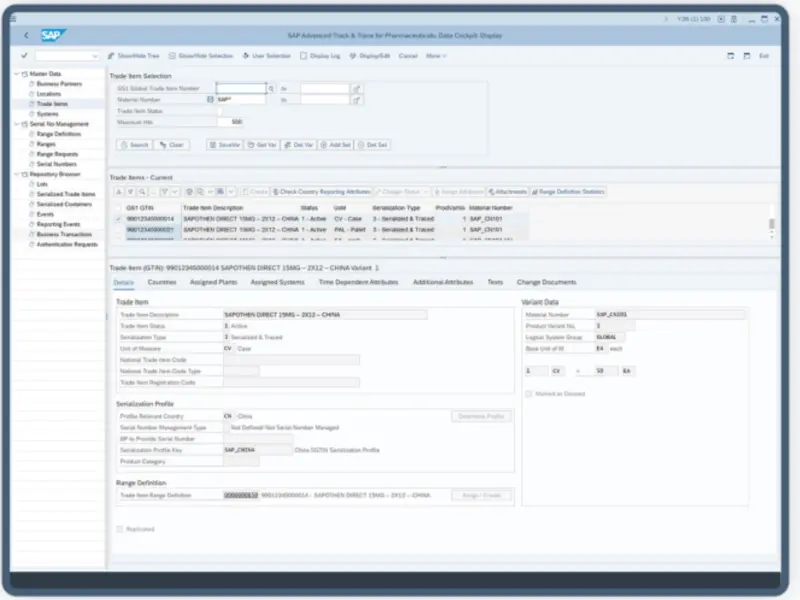Open the Display Log toolbar item
This screenshot has width=800, height=600.
click(x=321, y=56)
